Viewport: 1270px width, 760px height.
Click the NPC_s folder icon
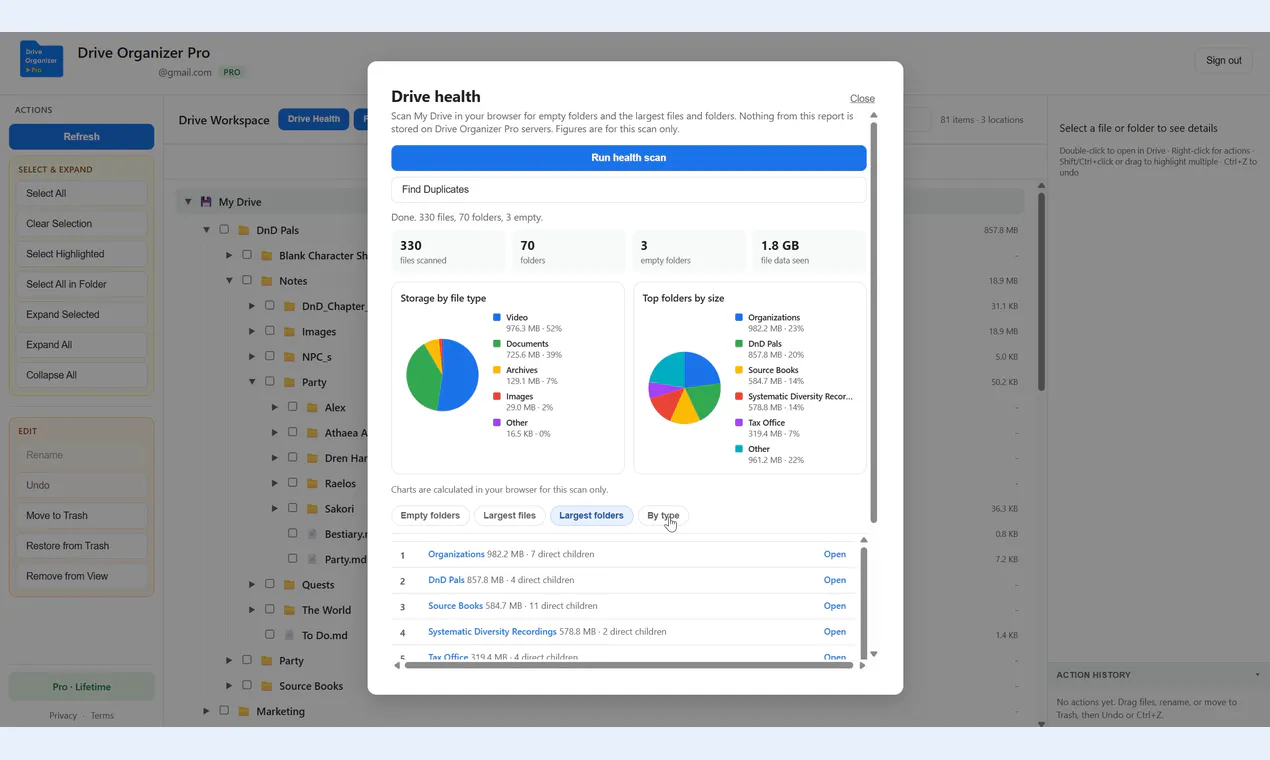[x=290, y=357]
